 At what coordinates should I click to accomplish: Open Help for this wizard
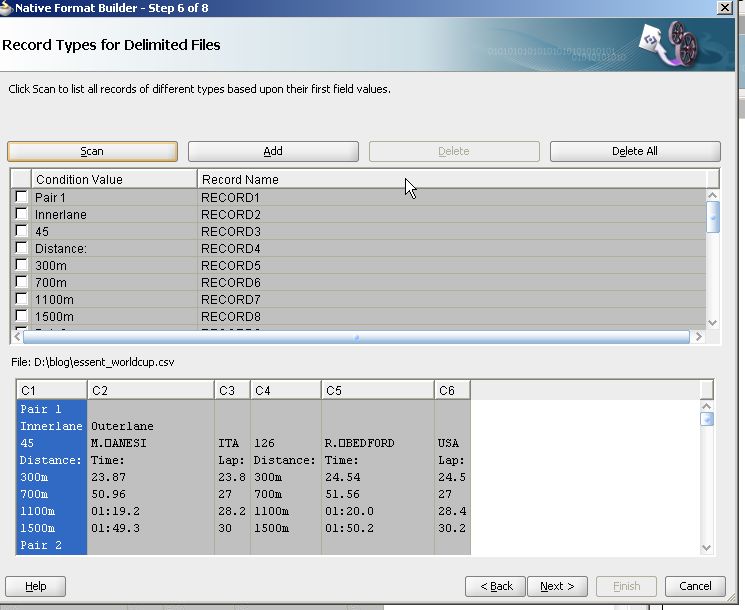click(36, 586)
